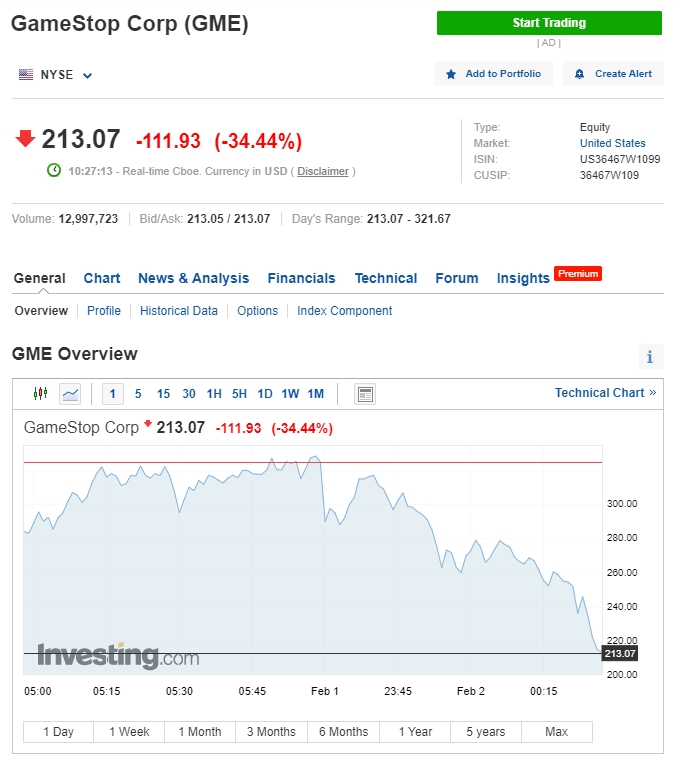This screenshot has height=760, width=673.
Task: Create Alert for GME
Action: click(x=613, y=74)
